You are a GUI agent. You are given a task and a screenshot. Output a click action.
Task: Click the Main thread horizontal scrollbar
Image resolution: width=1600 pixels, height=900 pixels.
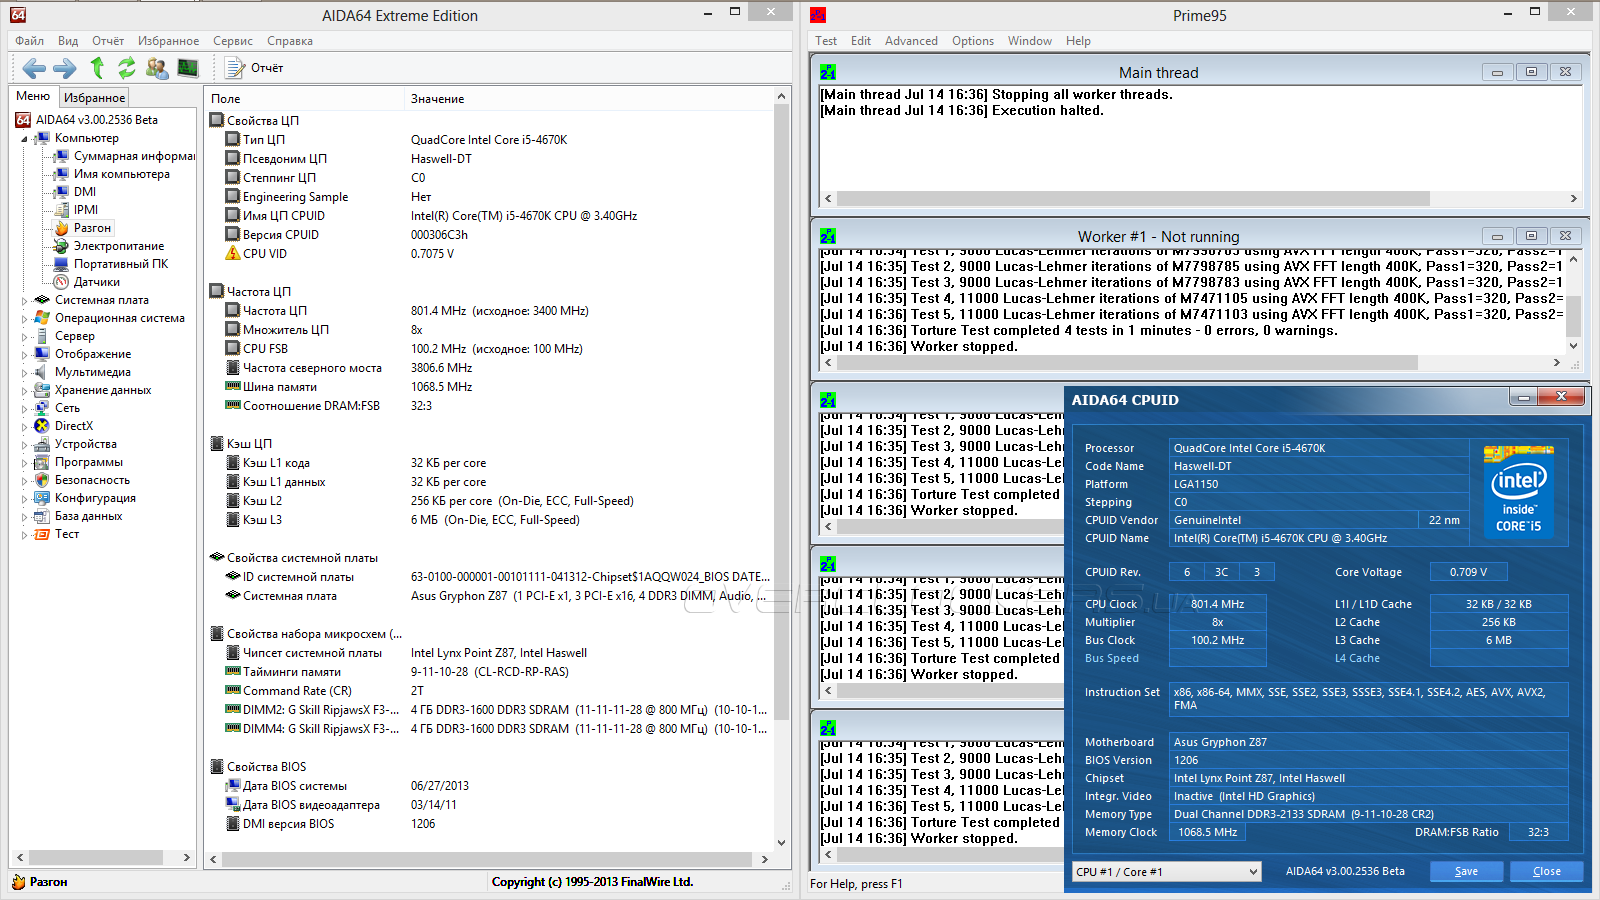click(1132, 199)
